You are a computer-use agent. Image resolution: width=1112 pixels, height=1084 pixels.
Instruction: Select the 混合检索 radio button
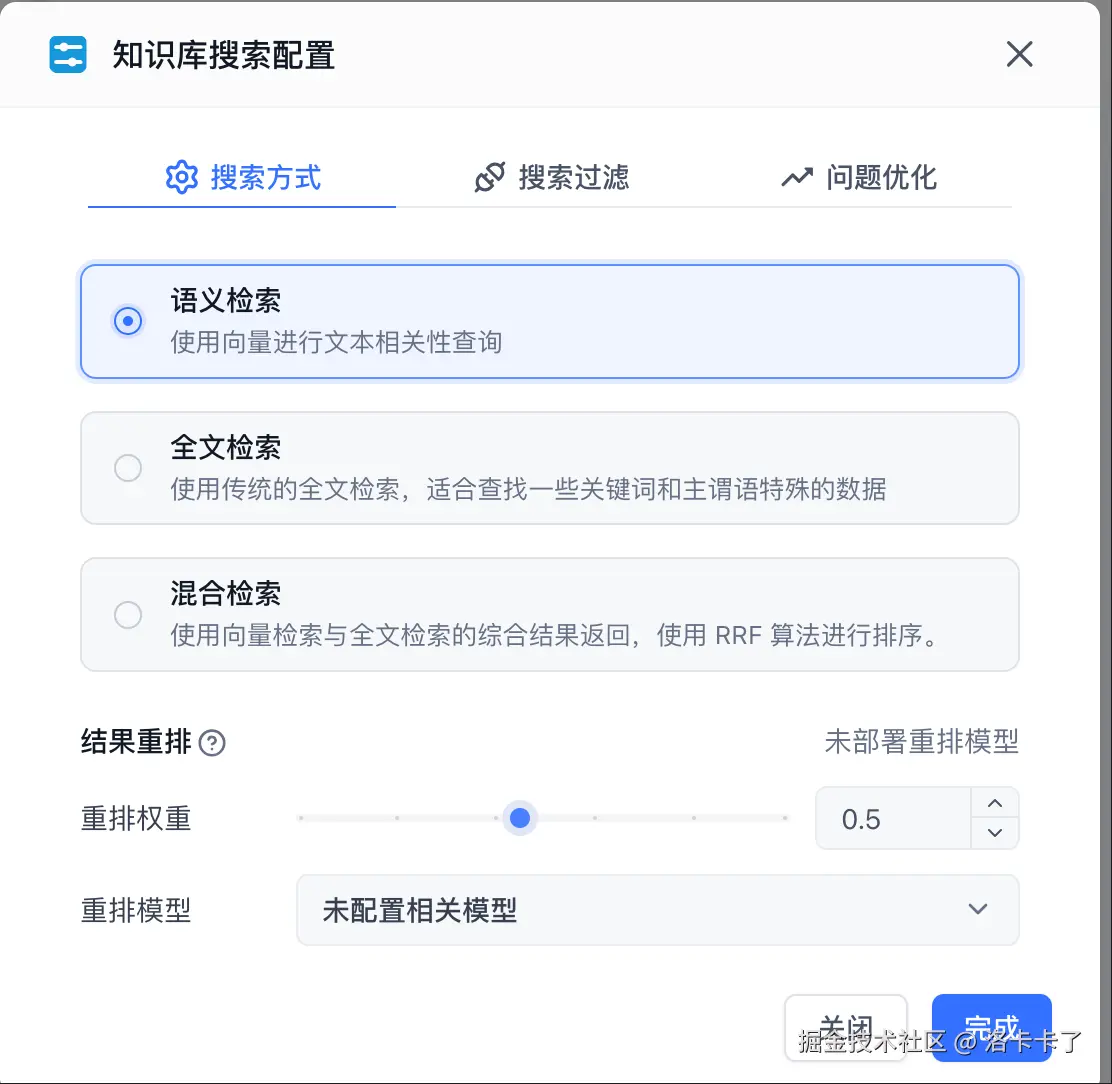128,615
